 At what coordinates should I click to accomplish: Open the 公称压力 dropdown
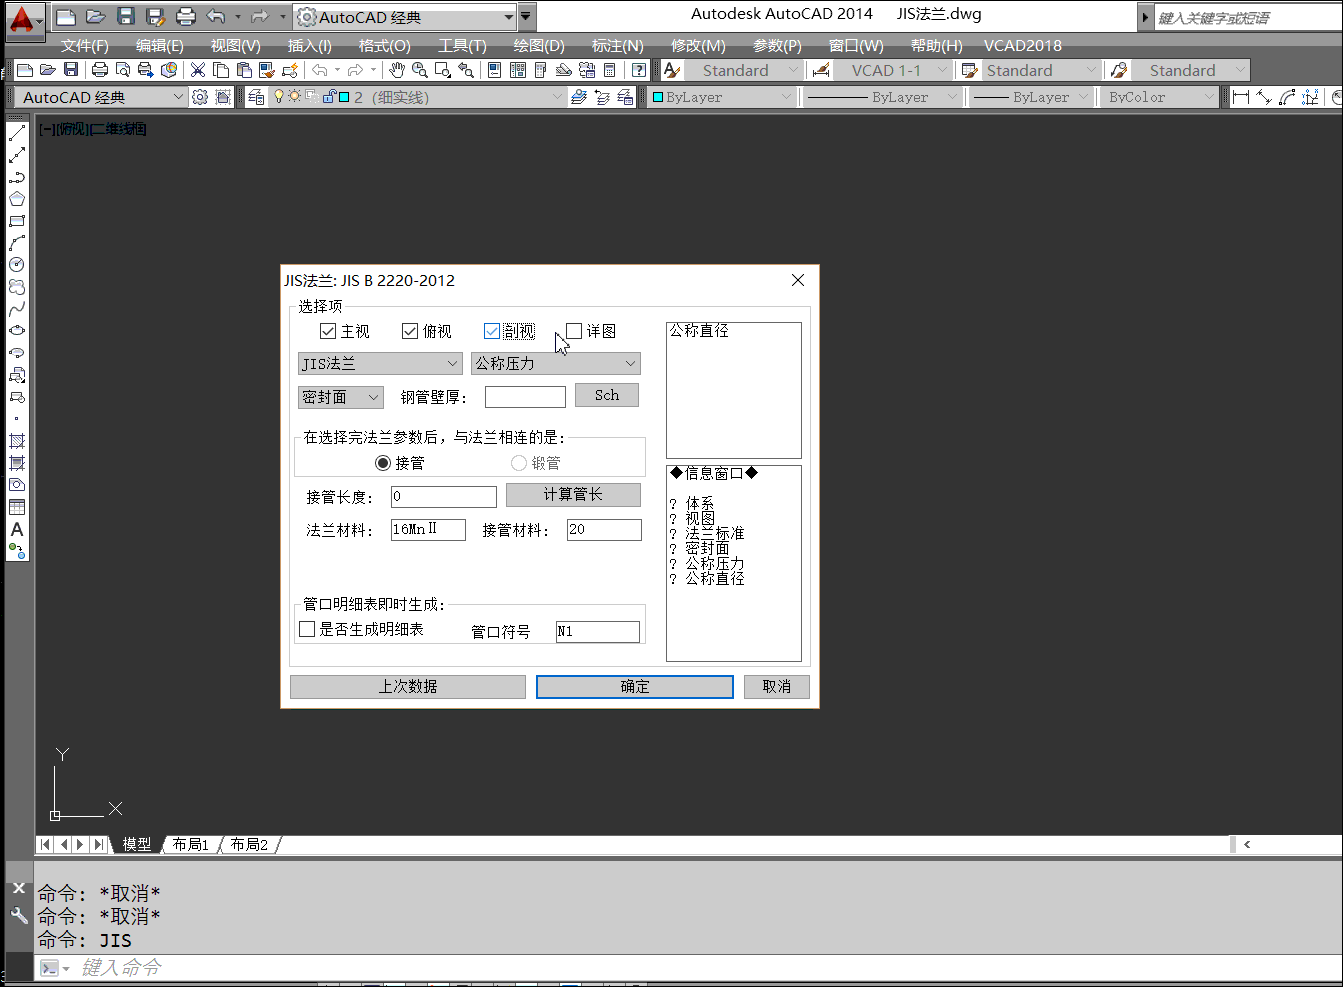tap(555, 364)
